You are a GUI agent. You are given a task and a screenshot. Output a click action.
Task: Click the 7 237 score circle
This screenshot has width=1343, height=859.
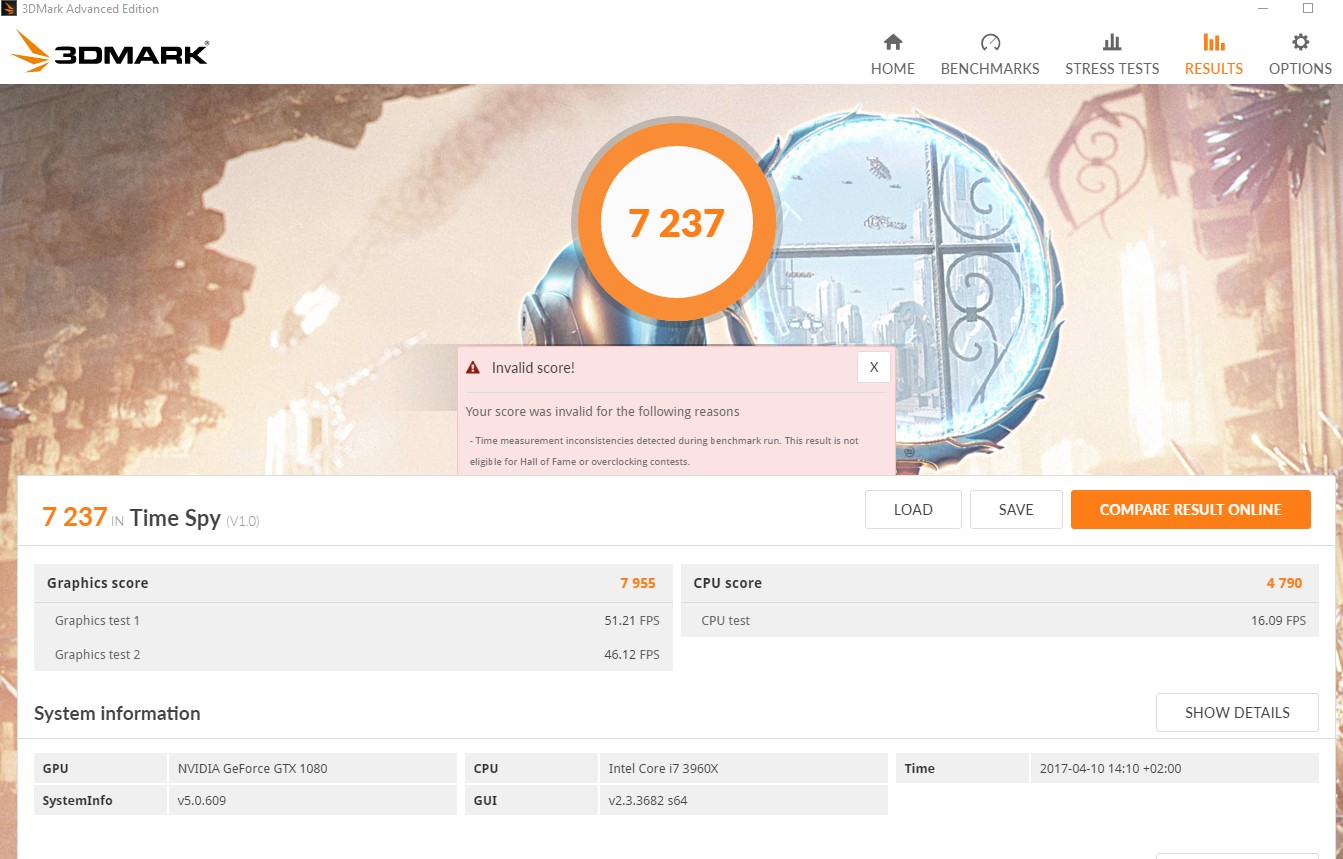pos(676,223)
